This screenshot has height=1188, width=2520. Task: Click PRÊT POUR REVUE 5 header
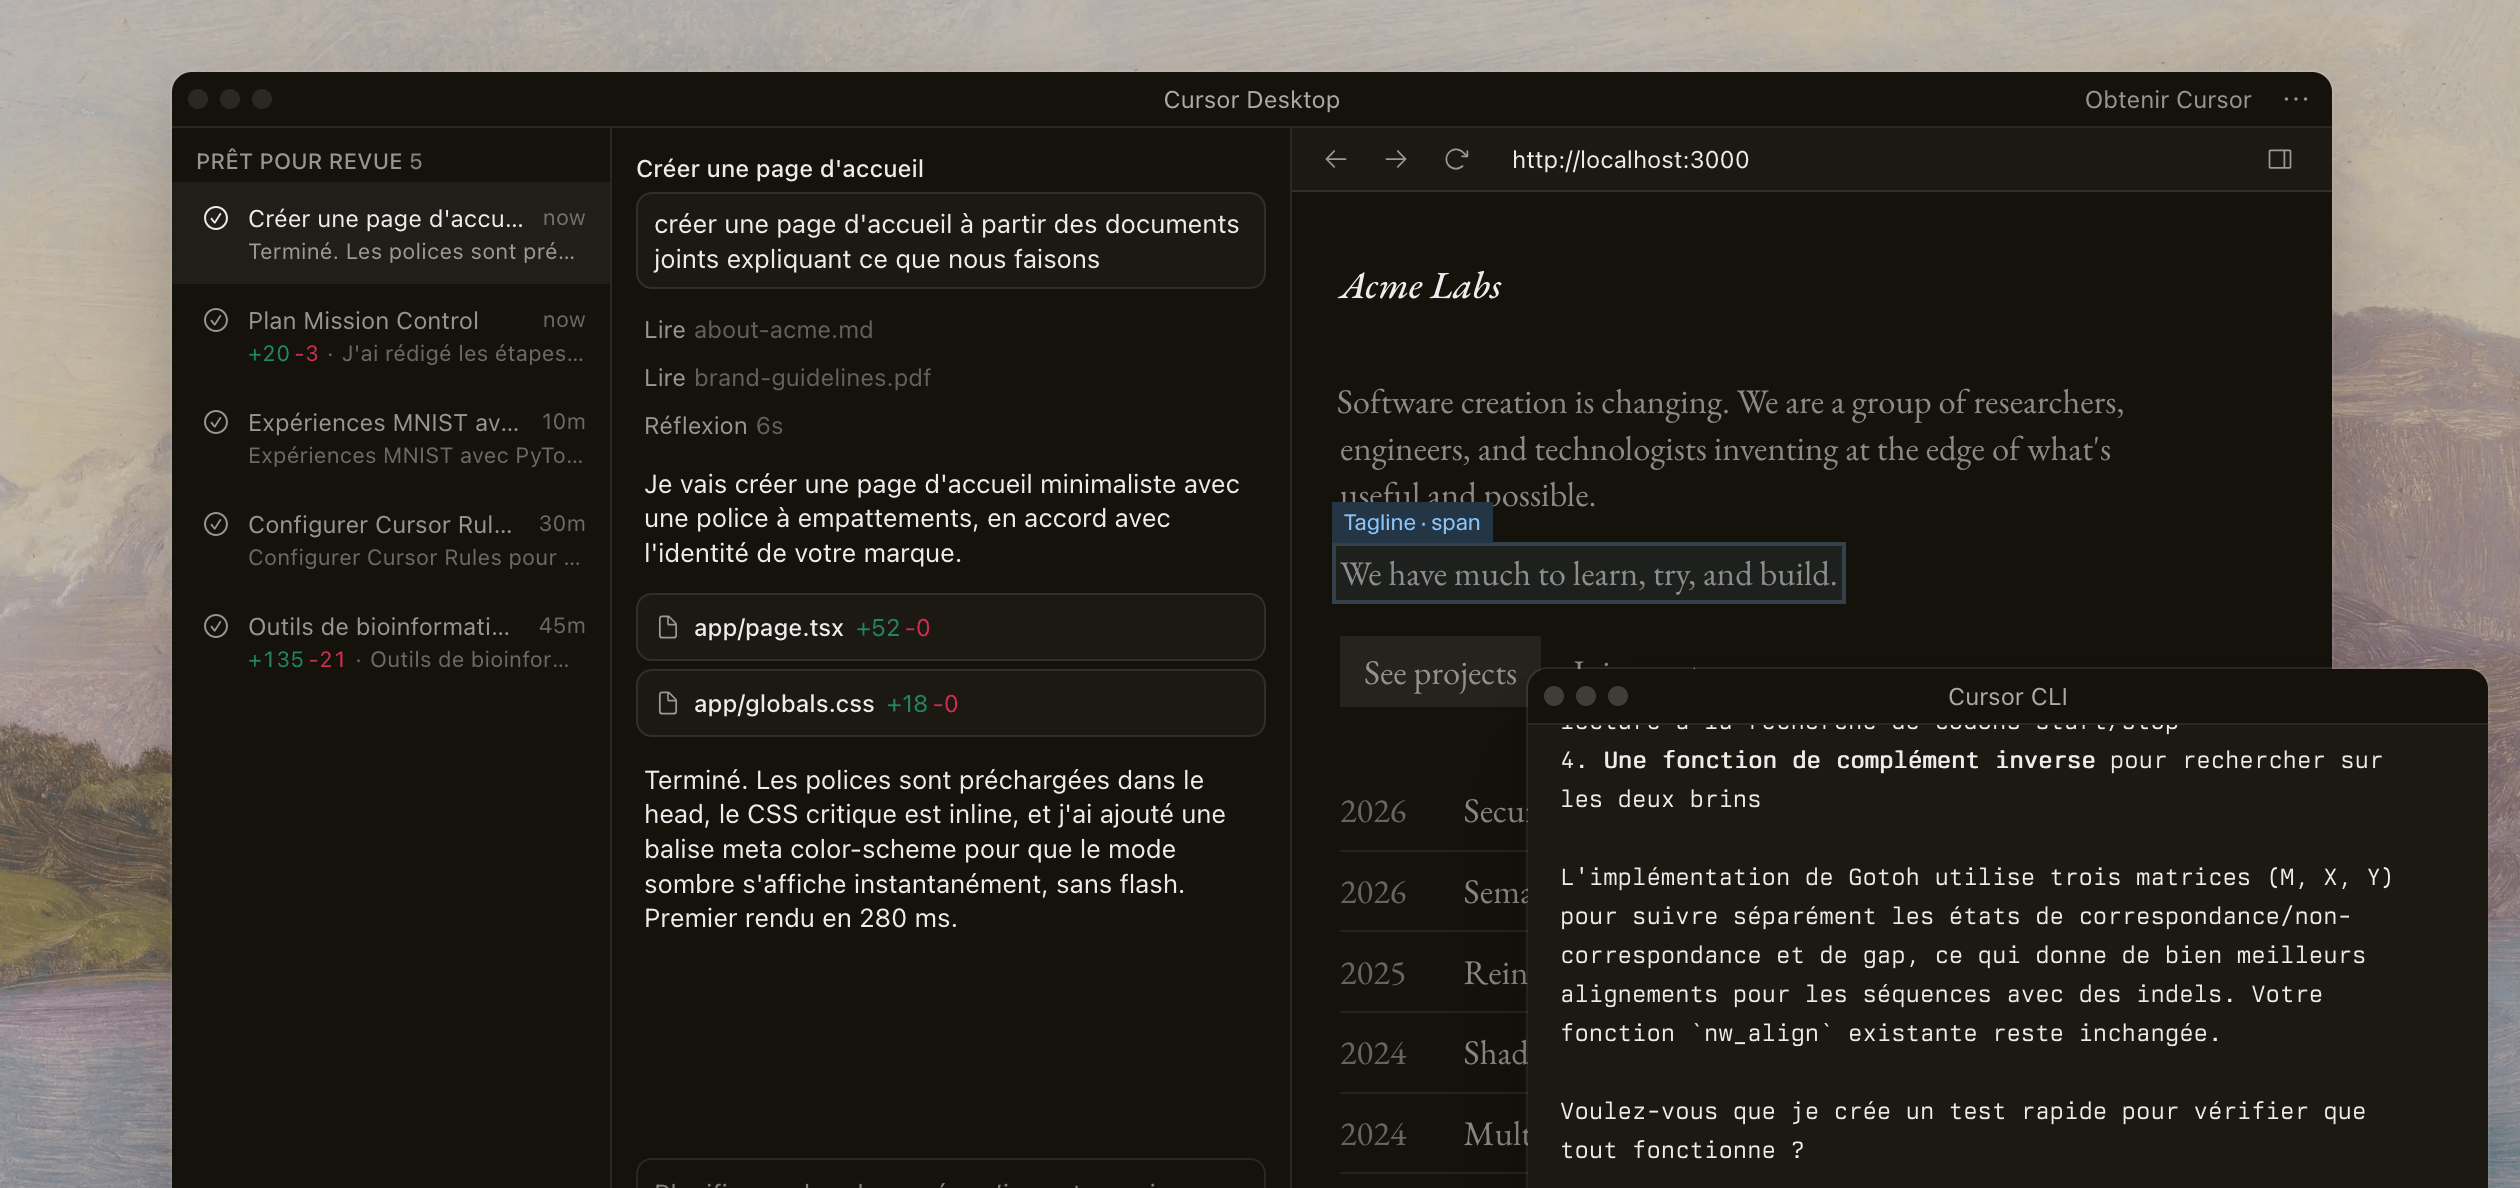pyautogui.click(x=309, y=162)
